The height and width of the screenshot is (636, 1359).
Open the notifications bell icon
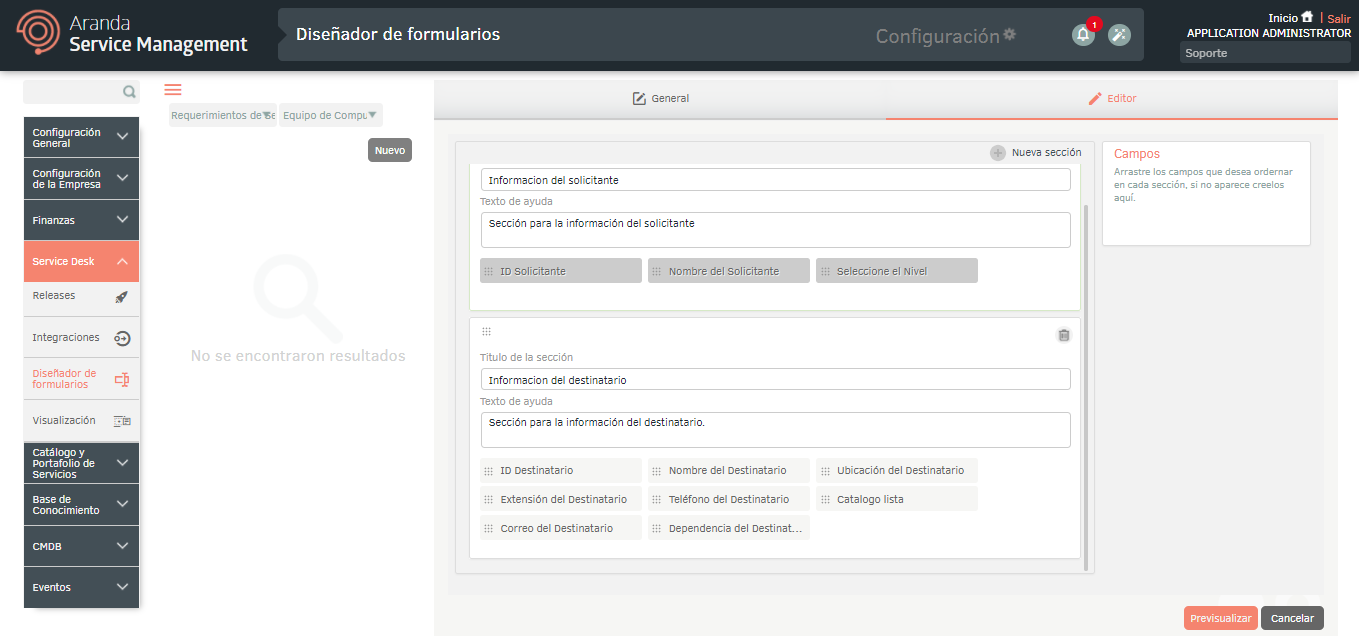[1083, 35]
